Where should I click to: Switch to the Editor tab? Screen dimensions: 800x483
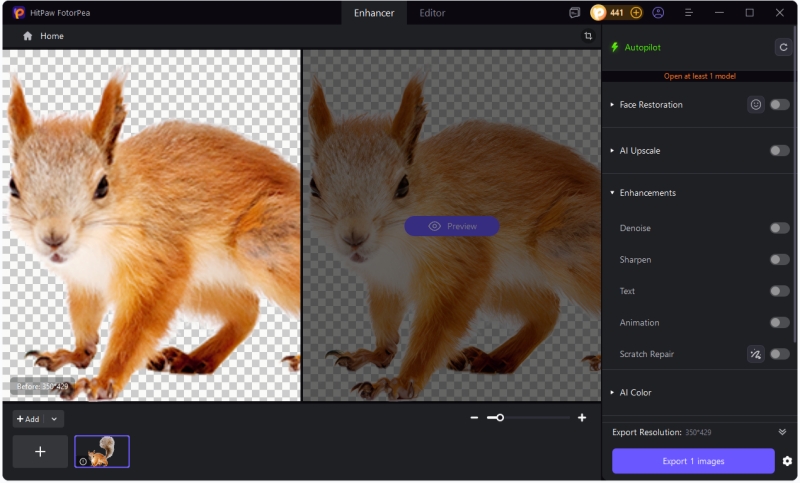coord(432,13)
